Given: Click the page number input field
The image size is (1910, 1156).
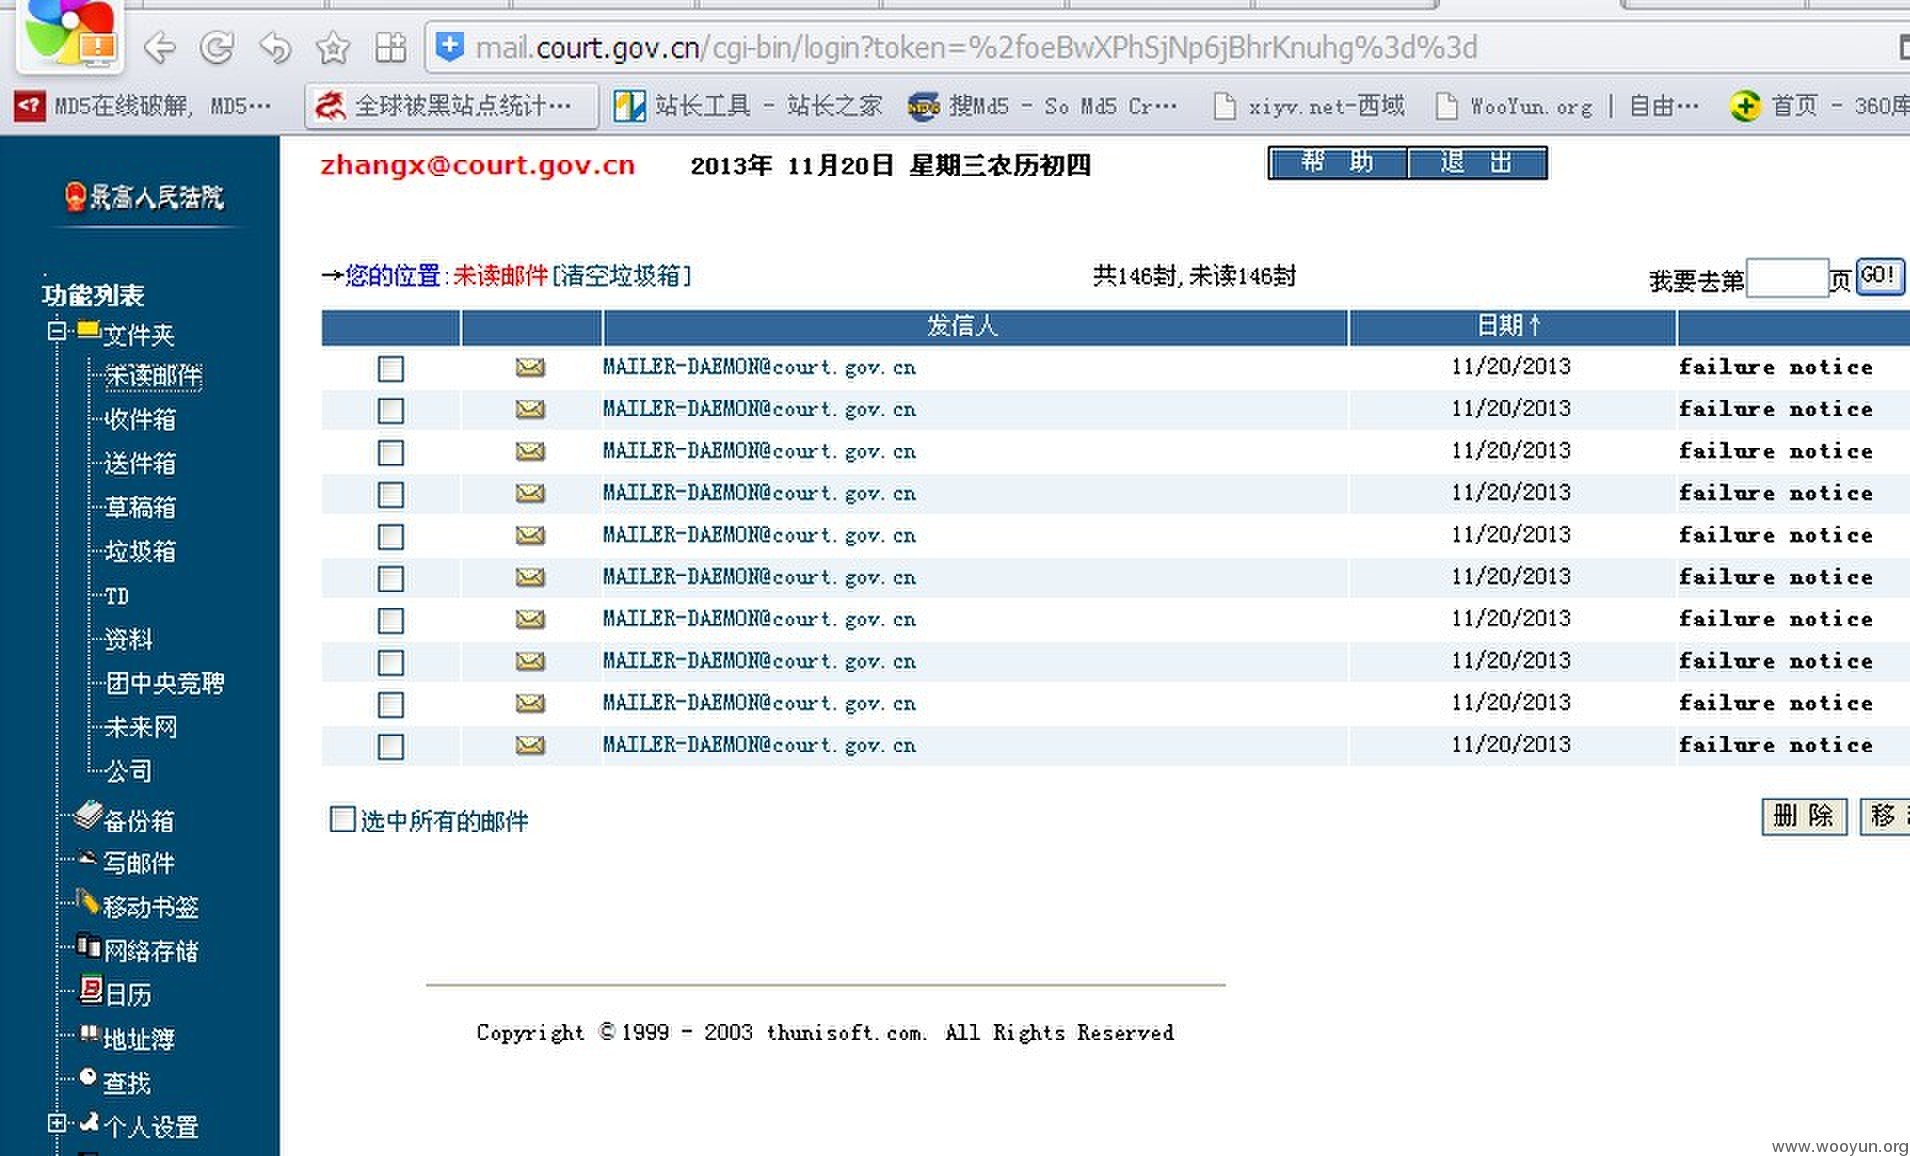Looking at the screenshot, I should click(1787, 277).
